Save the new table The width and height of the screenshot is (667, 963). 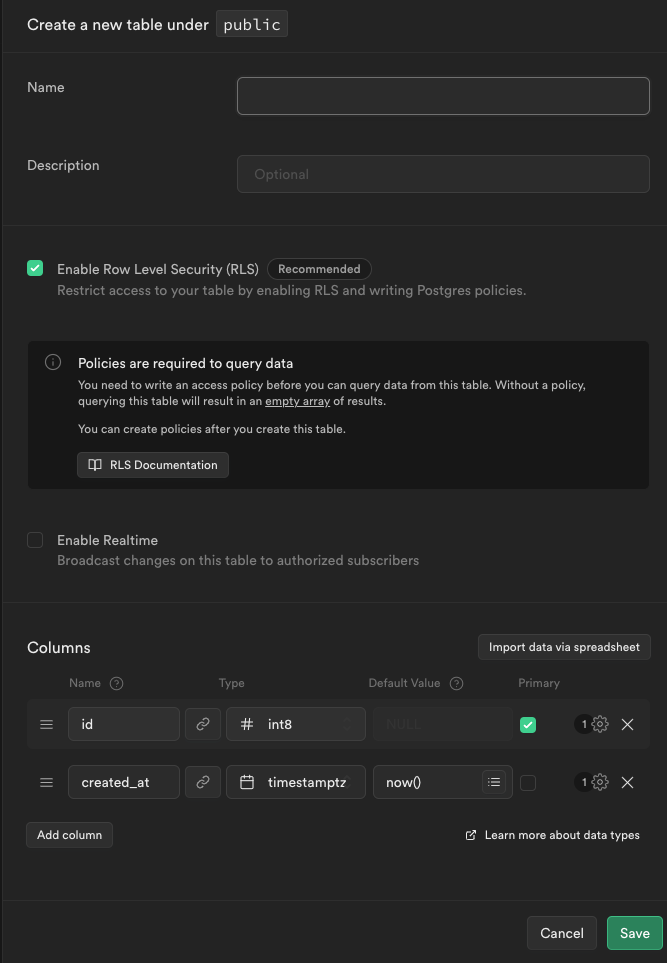[634, 933]
